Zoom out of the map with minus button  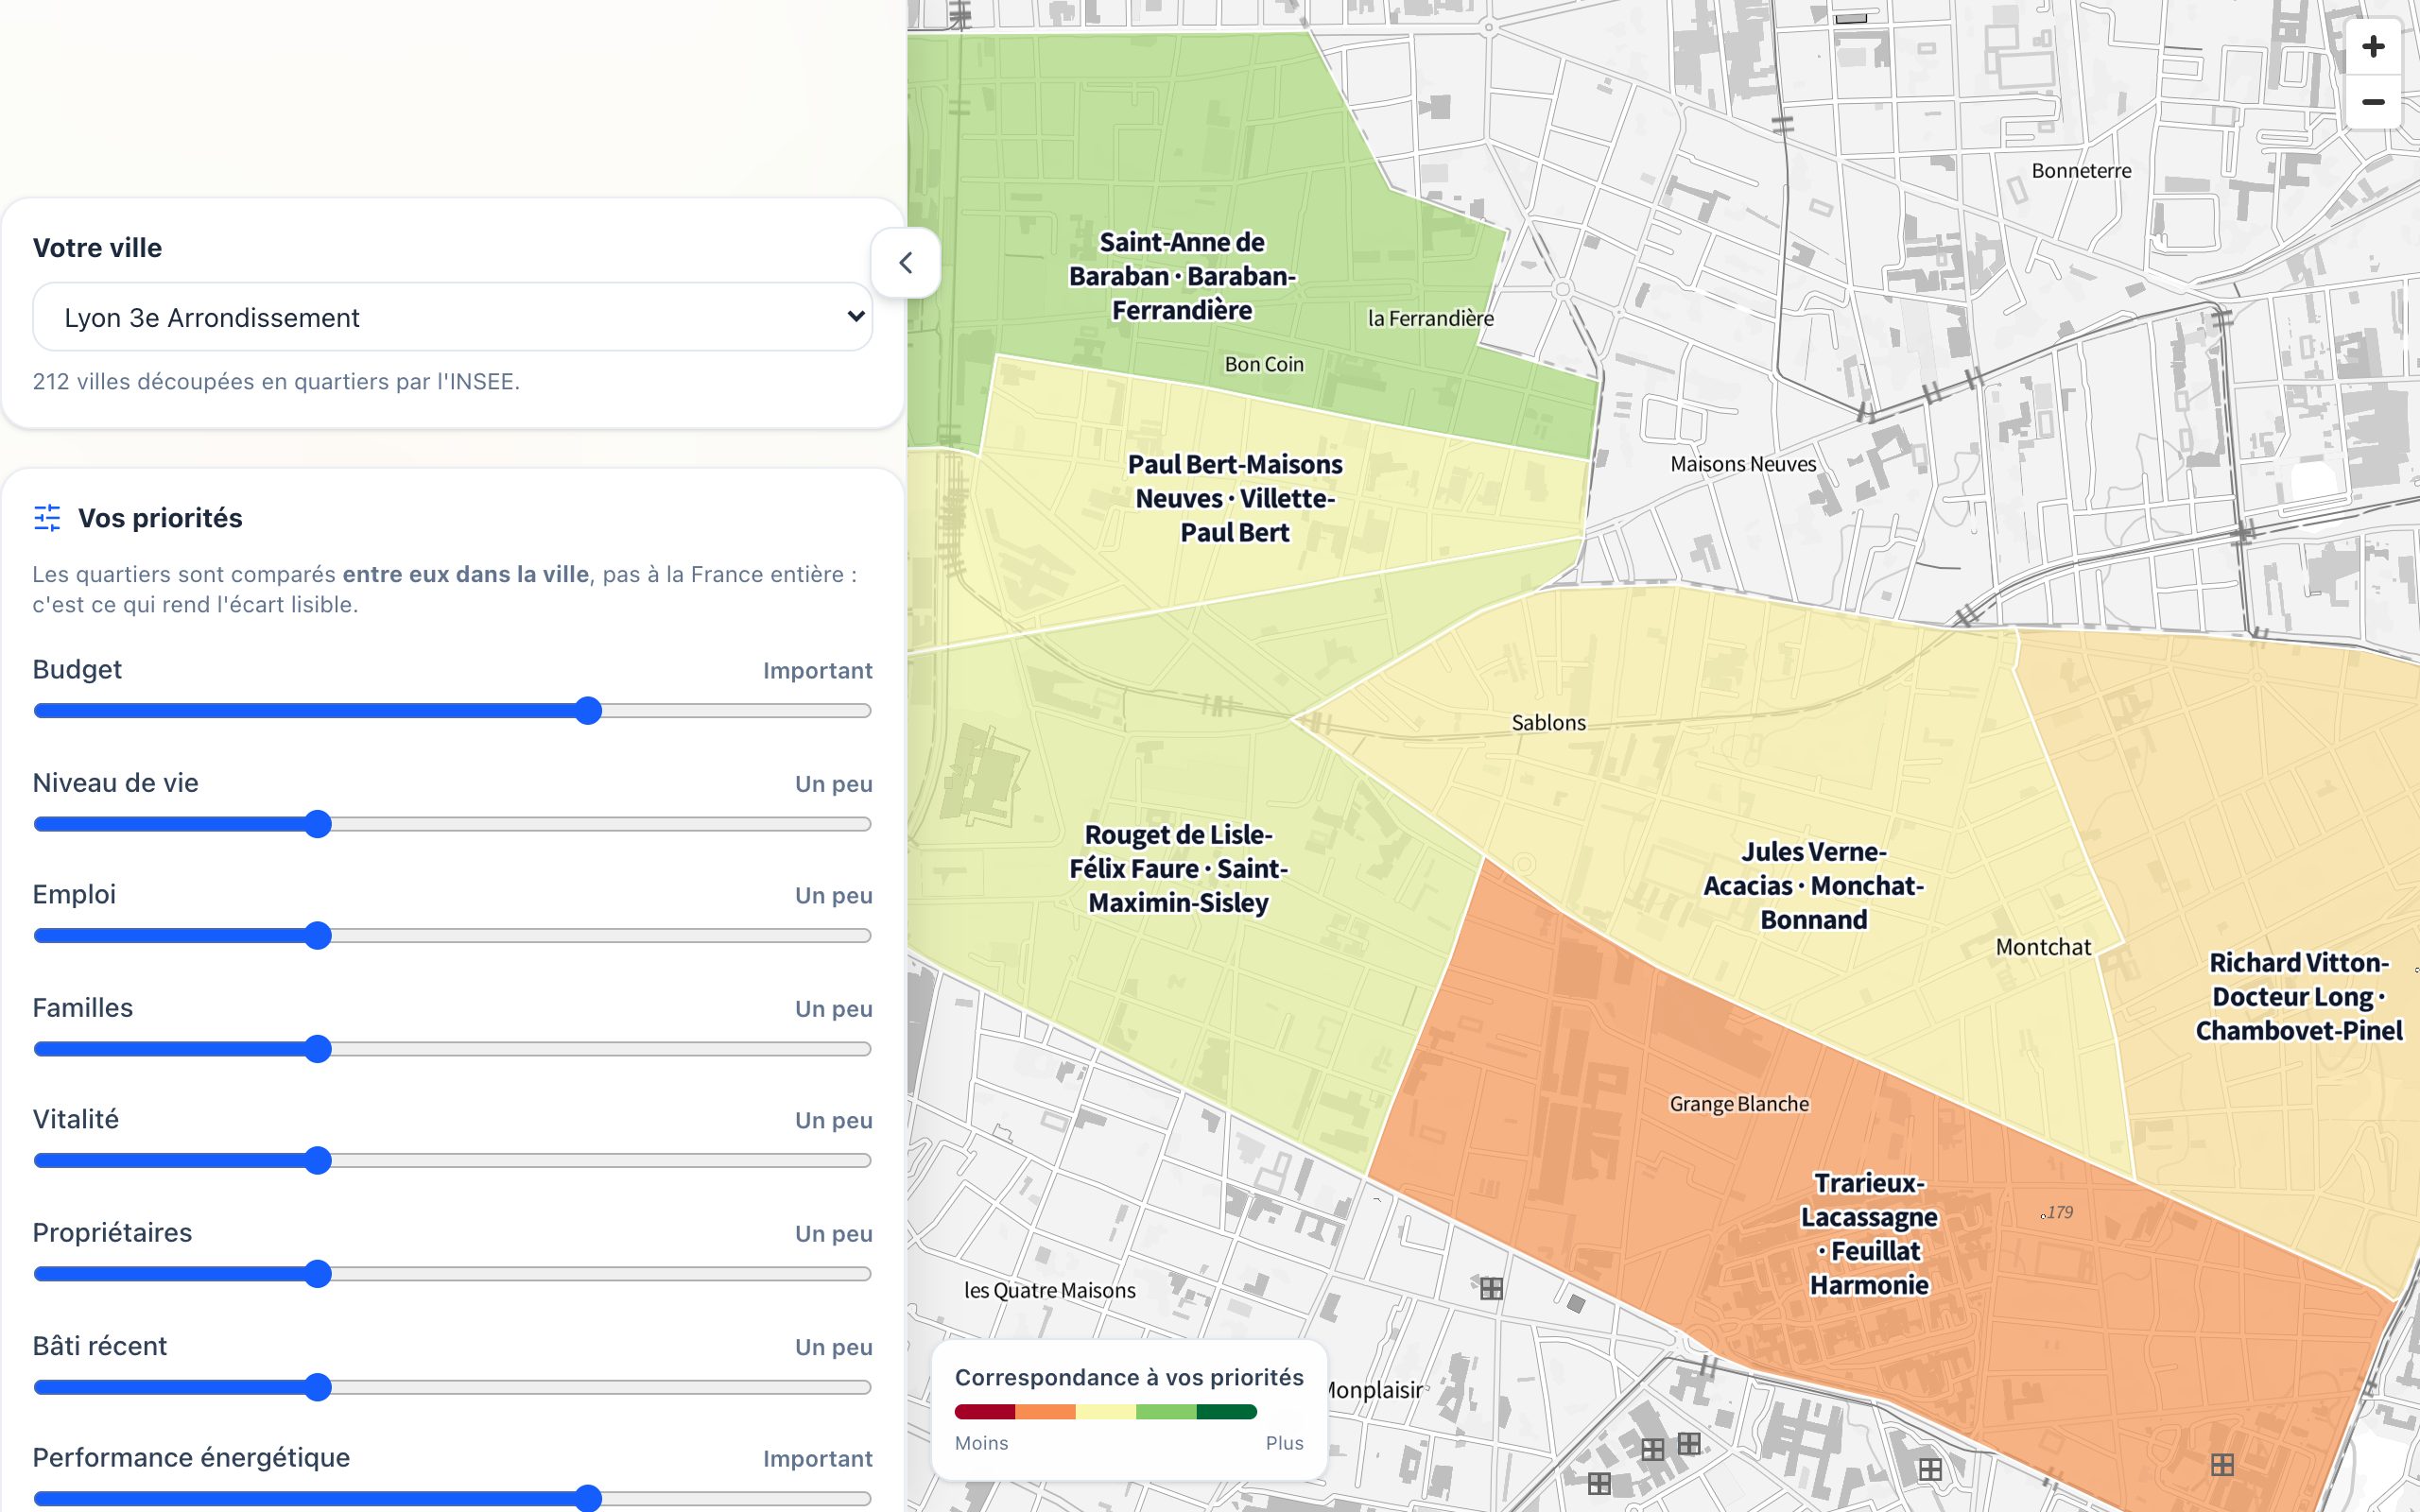2372,102
